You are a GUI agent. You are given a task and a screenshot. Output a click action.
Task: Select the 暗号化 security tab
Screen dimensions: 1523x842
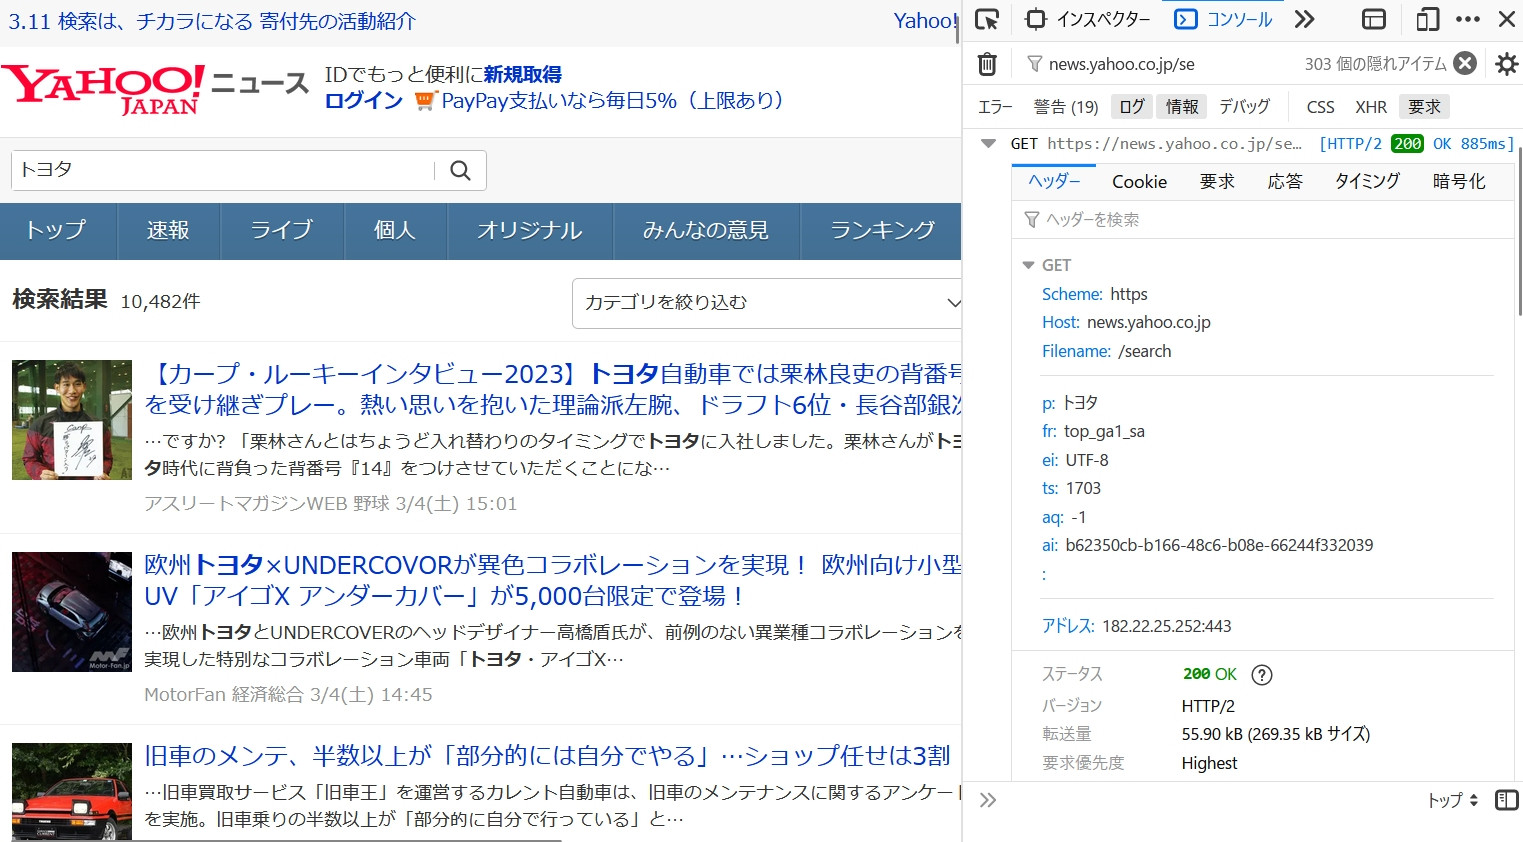pyautogui.click(x=1459, y=181)
